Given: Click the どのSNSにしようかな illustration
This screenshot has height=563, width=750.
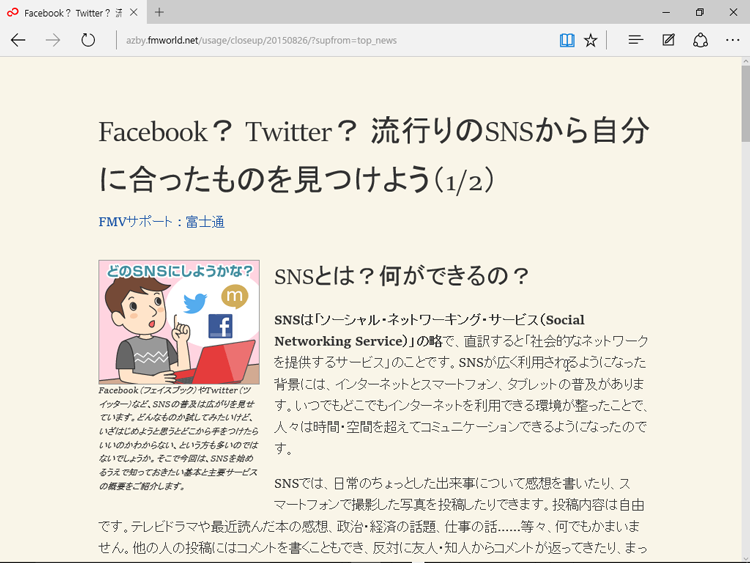Looking at the screenshot, I should pyautogui.click(x=179, y=321).
